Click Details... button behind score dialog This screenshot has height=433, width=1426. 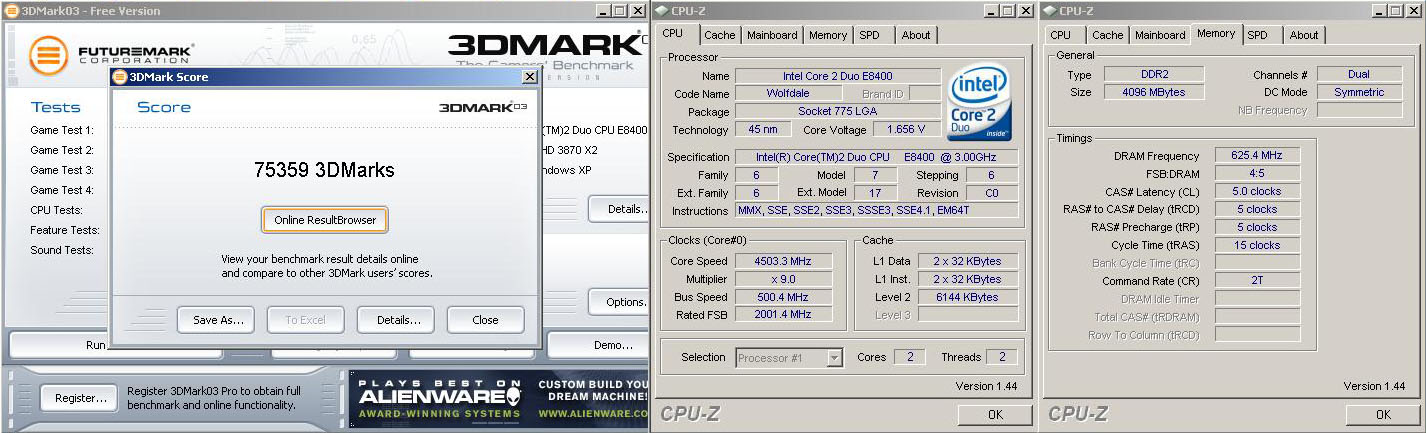pyautogui.click(x=619, y=209)
